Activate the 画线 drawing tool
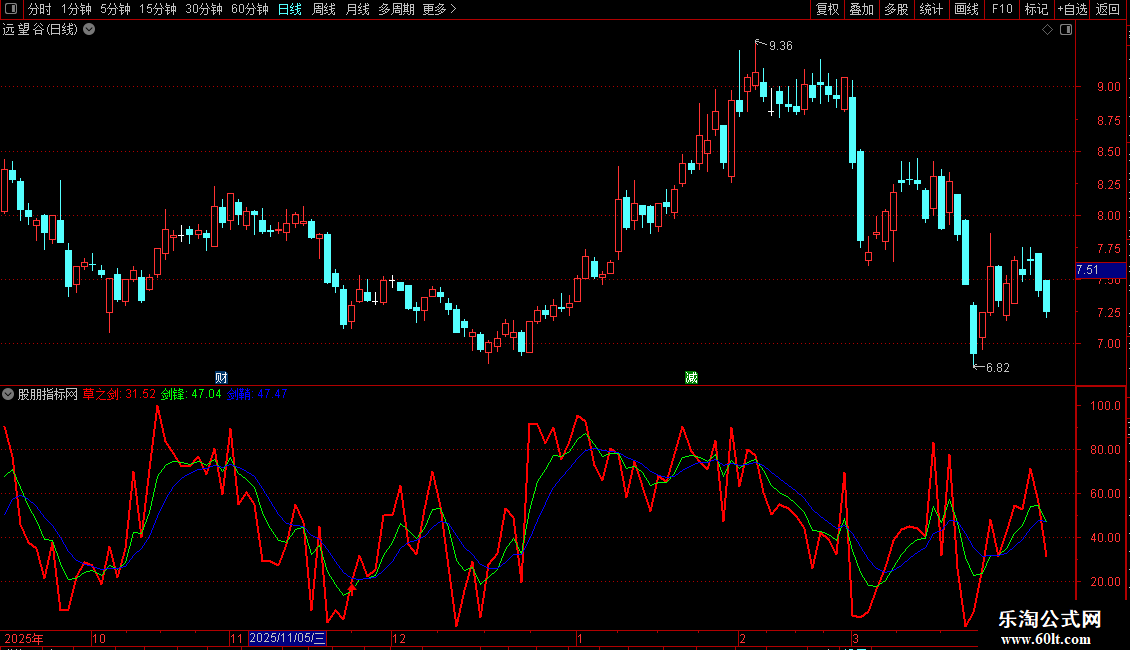This screenshot has width=1130, height=650. [966, 9]
